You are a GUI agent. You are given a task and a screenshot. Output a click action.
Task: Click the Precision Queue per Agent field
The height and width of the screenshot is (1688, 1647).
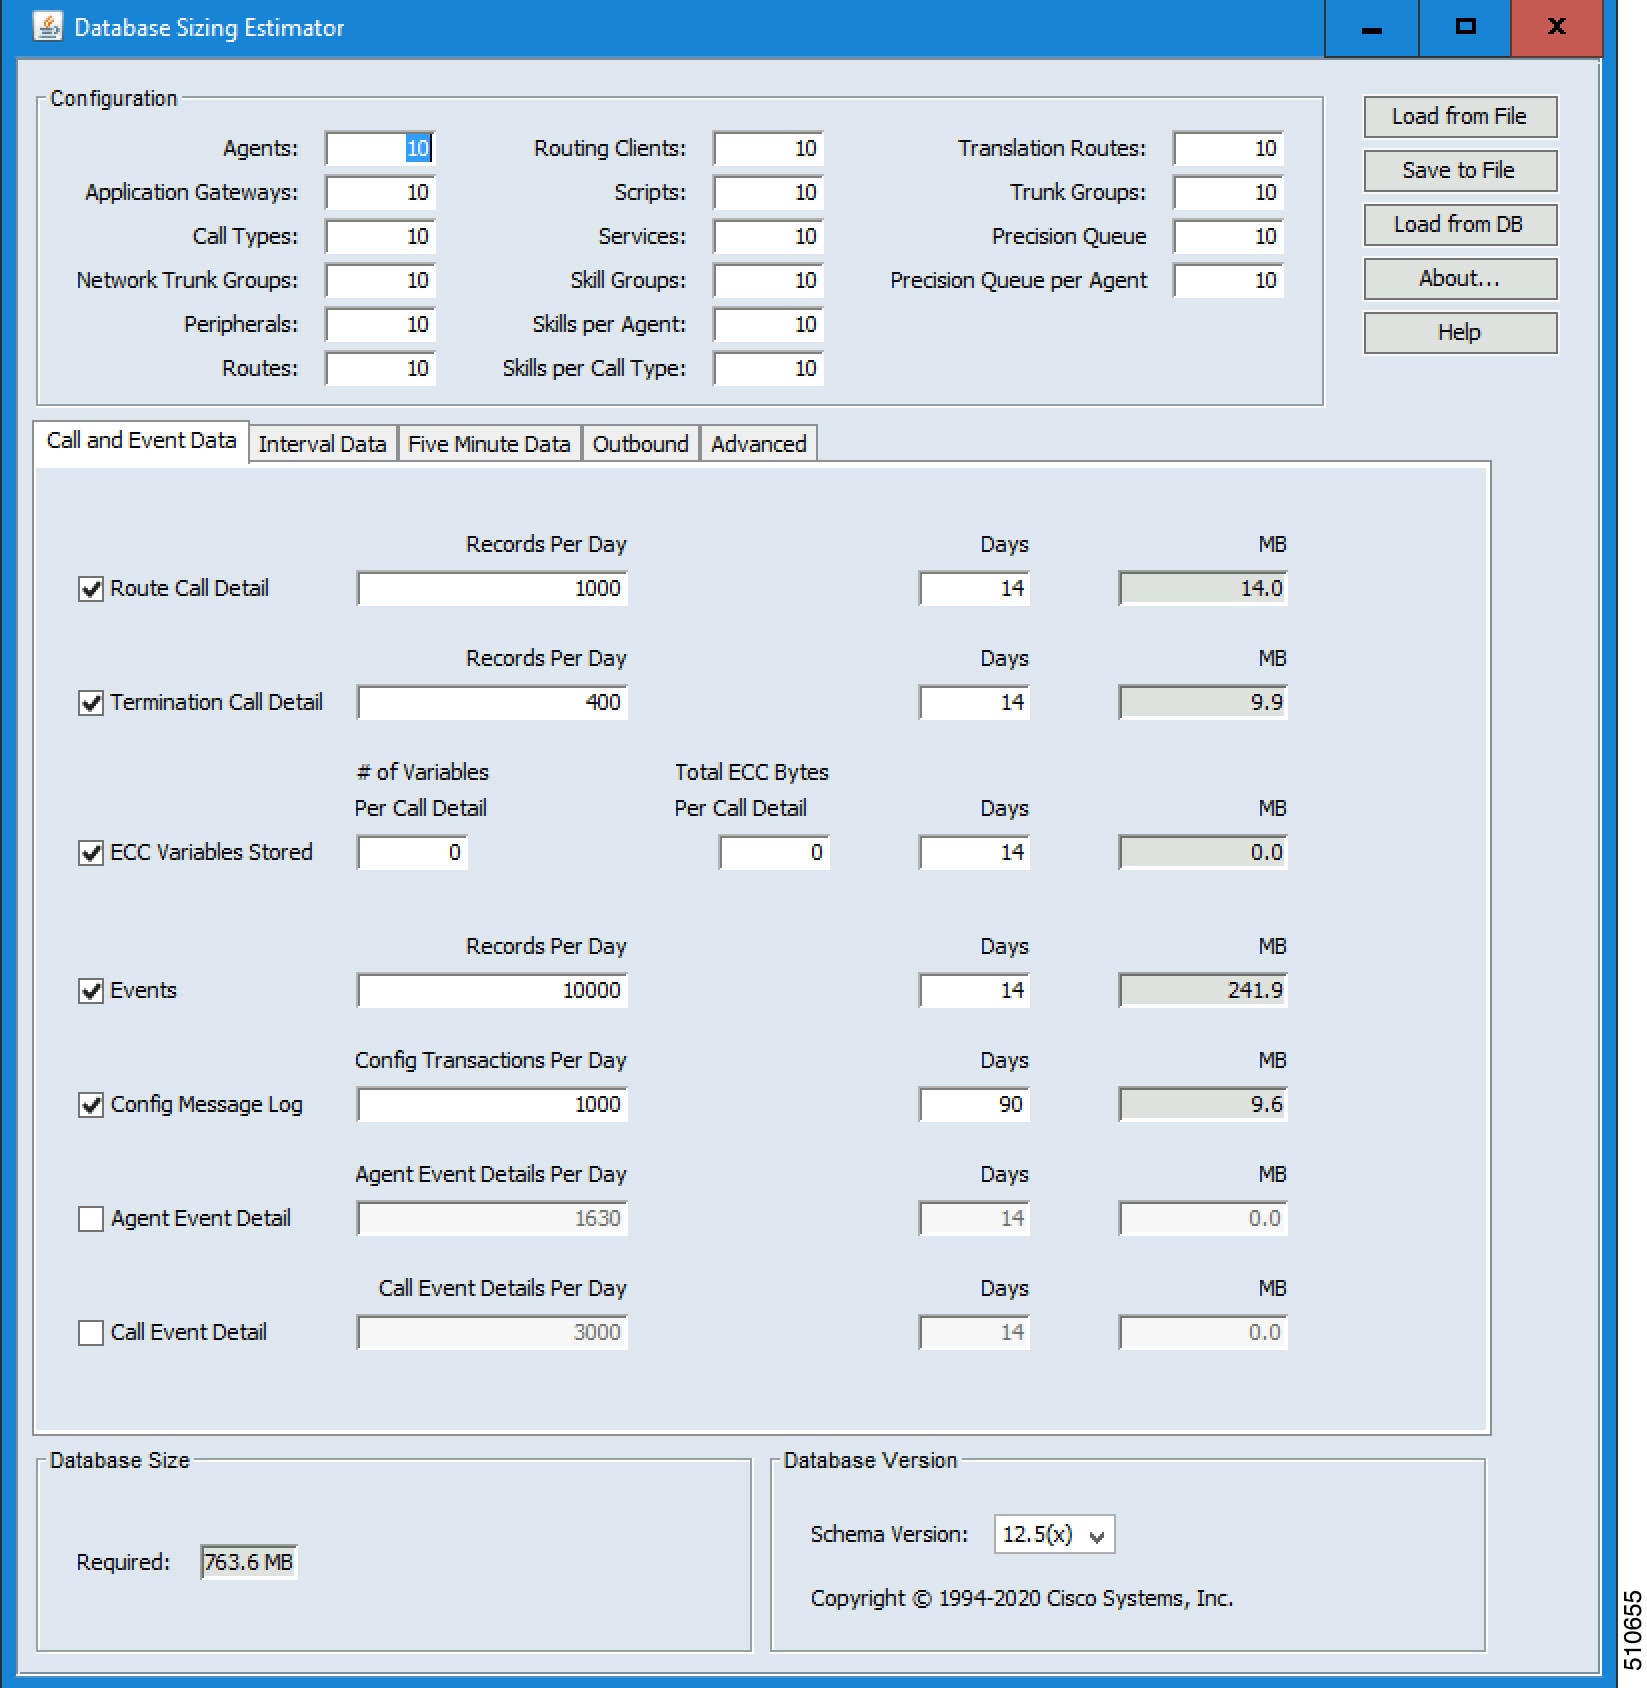coord(1228,281)
